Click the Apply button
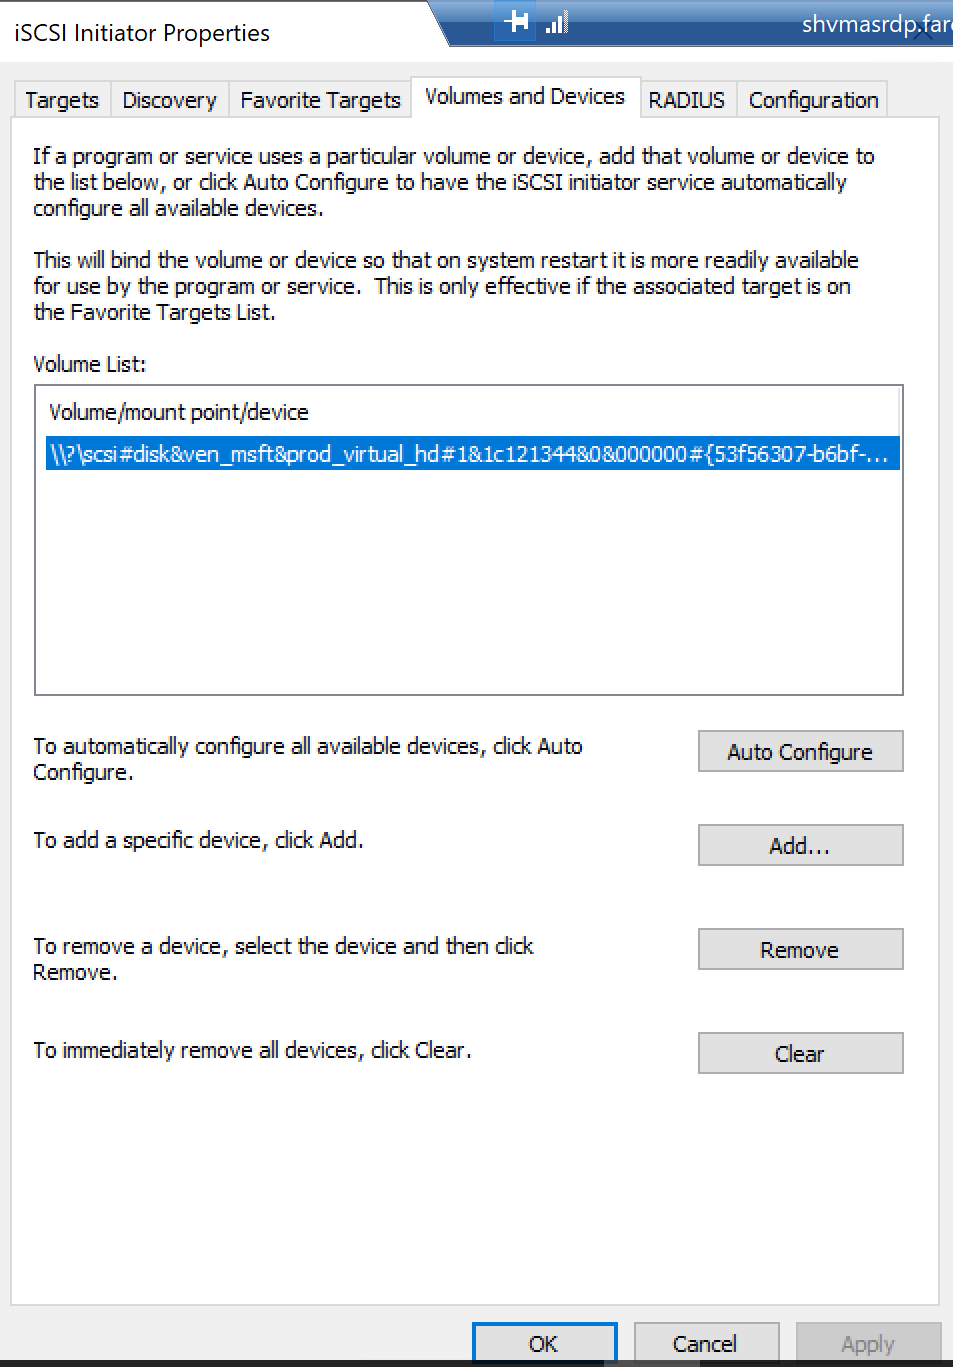The height and width of the screenshot is (1367, 953). [x=867, y=1344]
